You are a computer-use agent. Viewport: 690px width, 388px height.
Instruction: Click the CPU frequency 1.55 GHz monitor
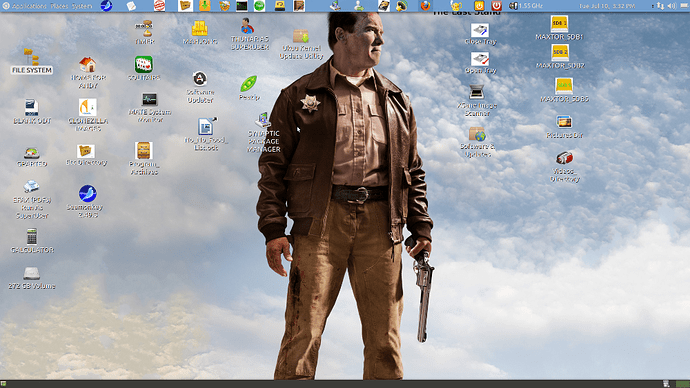pyautogui.click(x=526, y=6)
